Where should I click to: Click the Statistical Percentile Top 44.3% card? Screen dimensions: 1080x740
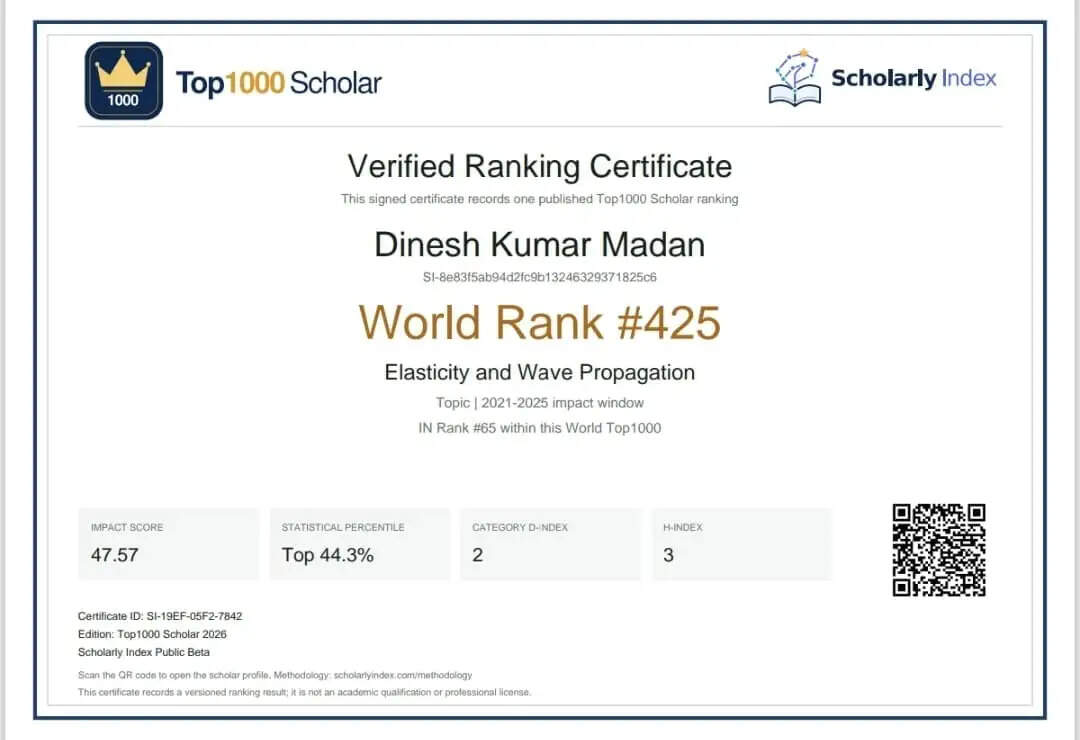[x=360, y=544]
